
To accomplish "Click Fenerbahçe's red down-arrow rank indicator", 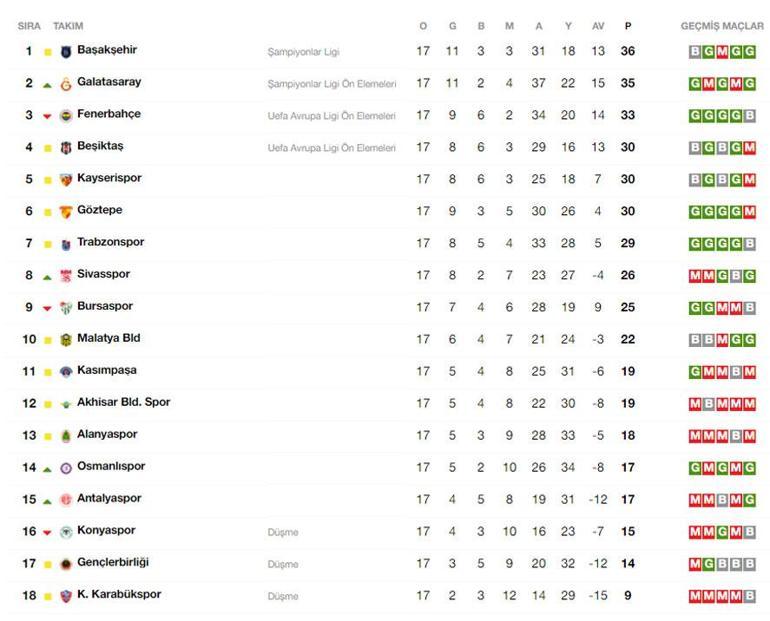I will click(47, 116).
